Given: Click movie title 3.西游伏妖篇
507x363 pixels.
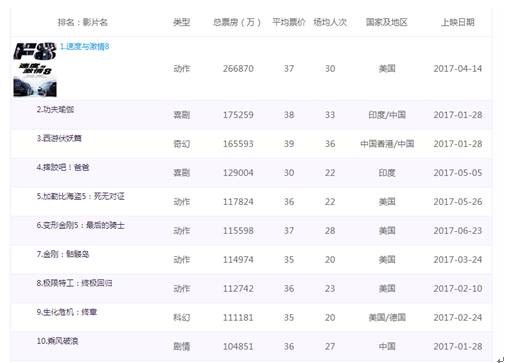Looking at the screenshot, I should (59, 138).
